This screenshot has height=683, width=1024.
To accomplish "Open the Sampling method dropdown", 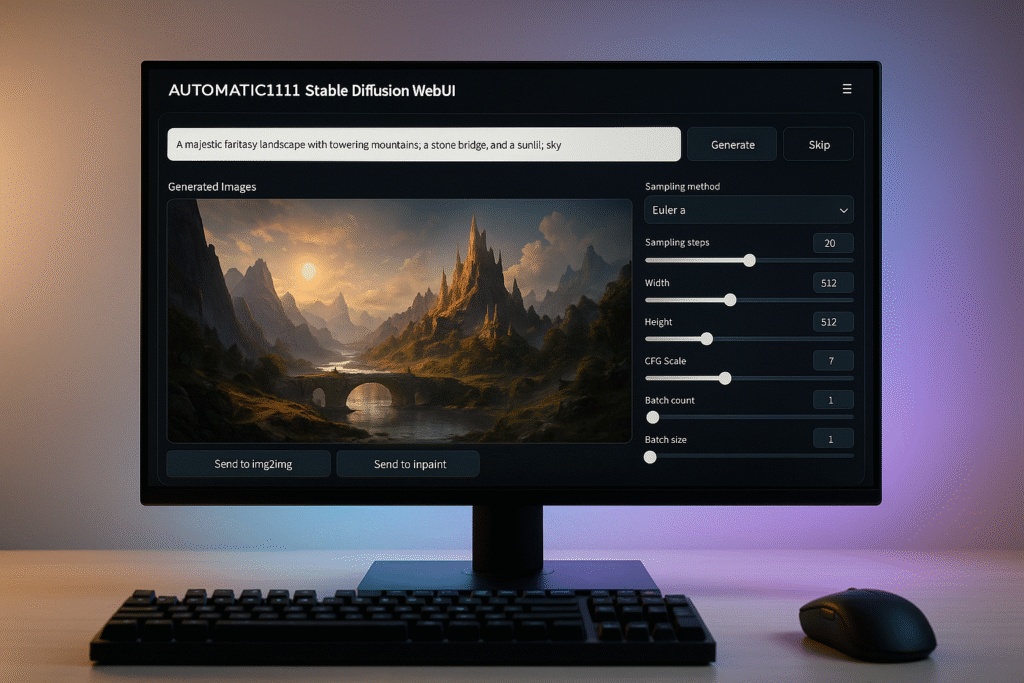I will tap(748, 210).
